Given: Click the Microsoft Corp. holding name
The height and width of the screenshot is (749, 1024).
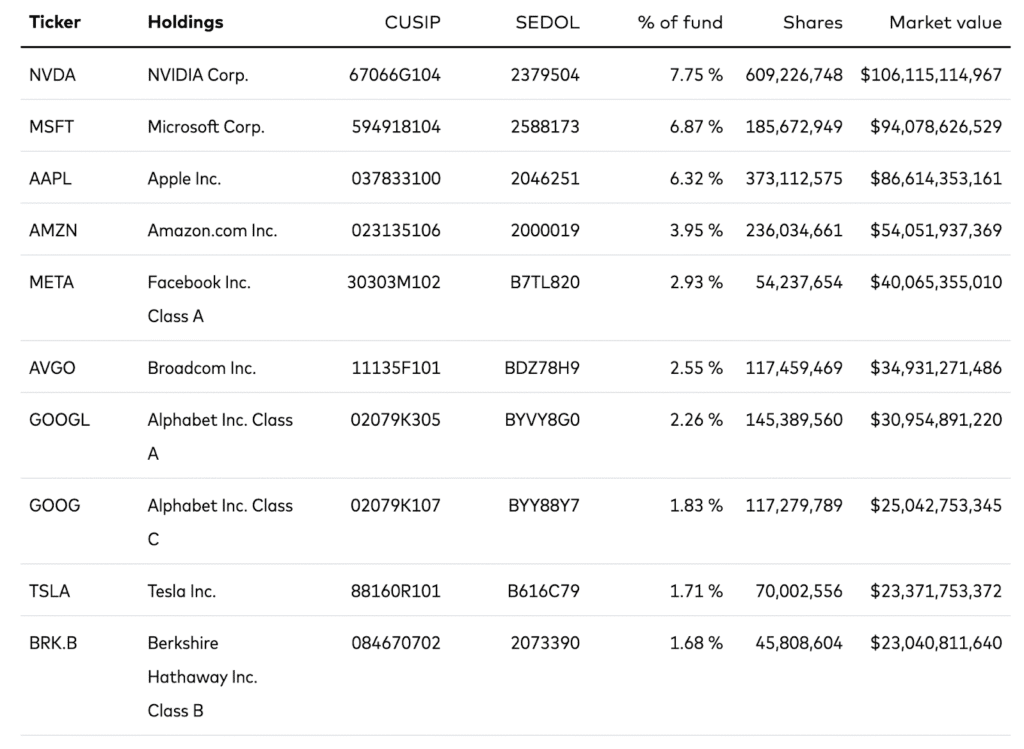Looking at the screenshot, I should (206, 127).
